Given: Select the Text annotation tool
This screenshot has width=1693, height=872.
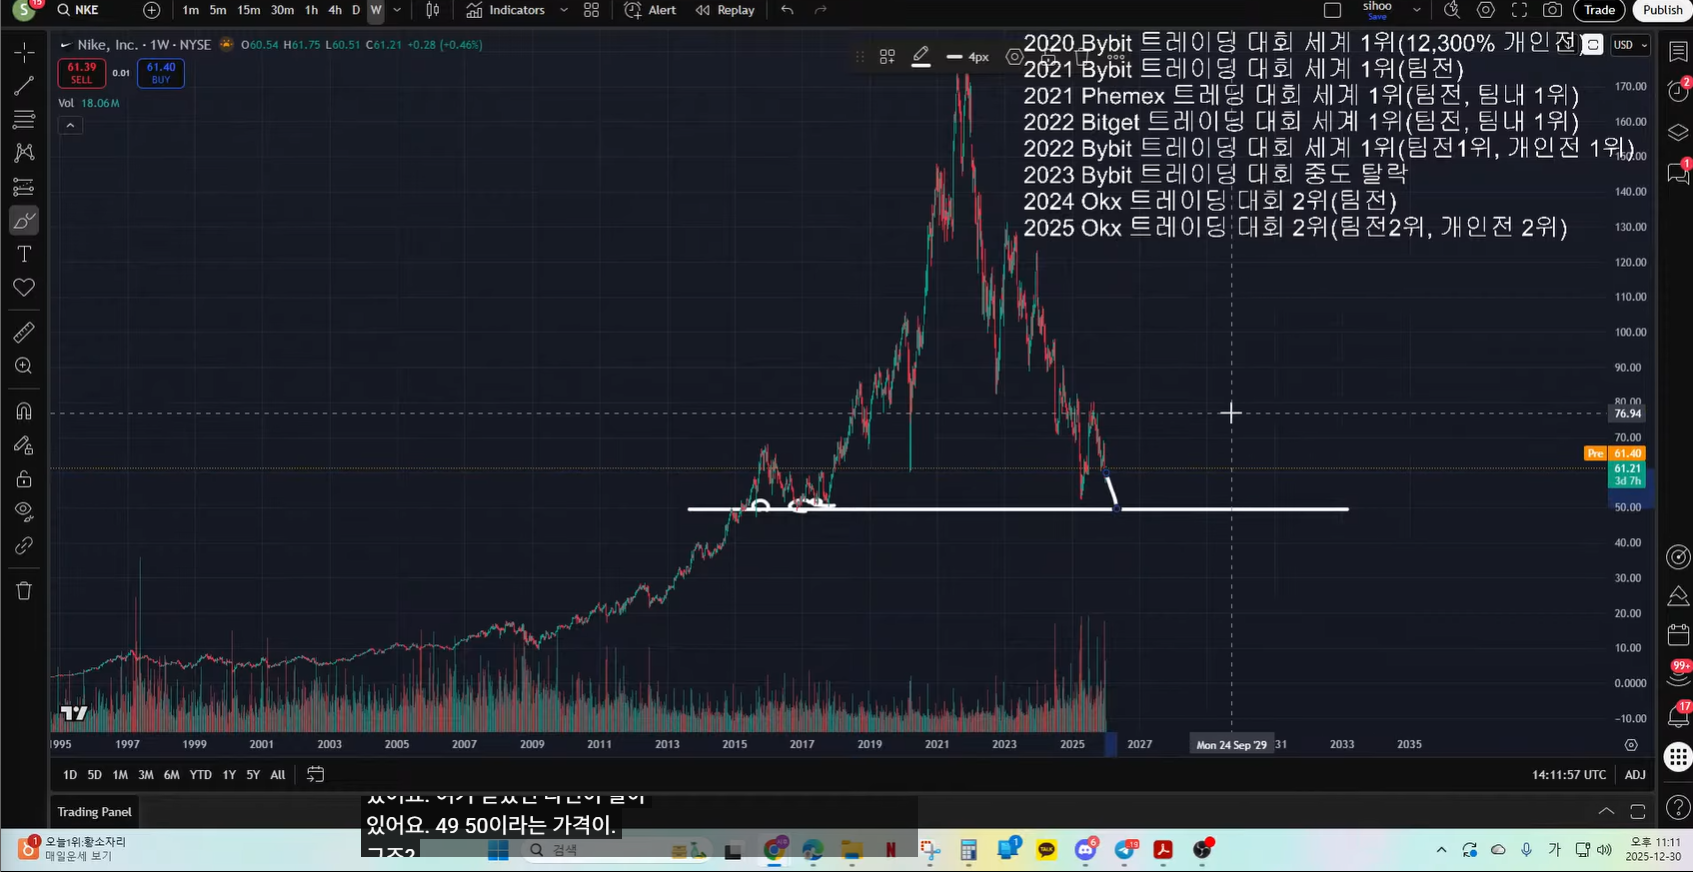Looking at the screenshot, I should click(24, 254).
